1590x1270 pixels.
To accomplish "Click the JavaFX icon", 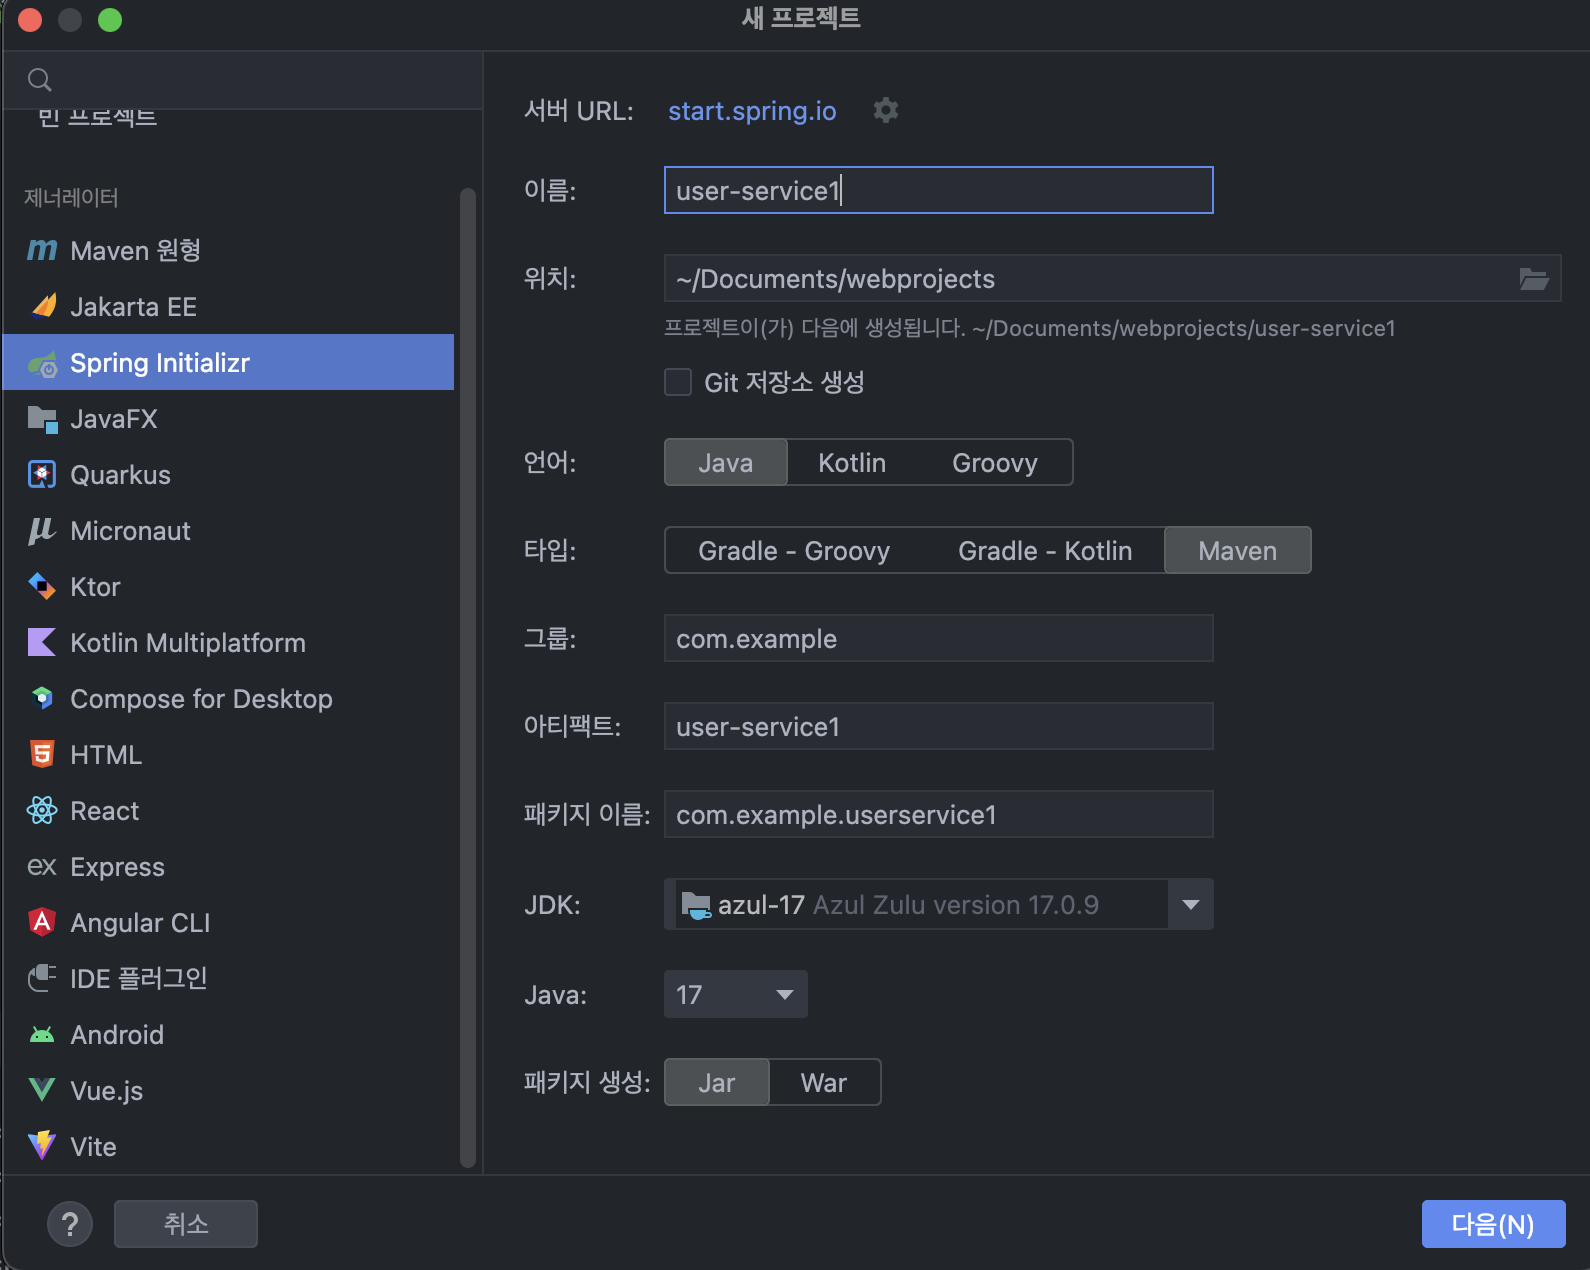I will [x=42, y=419].
